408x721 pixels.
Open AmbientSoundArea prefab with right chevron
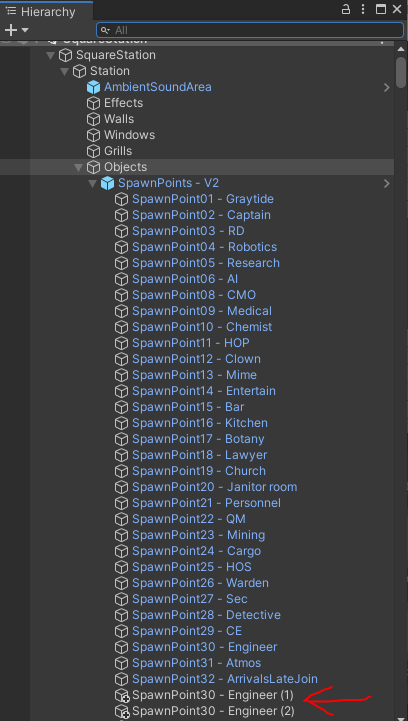386,87
